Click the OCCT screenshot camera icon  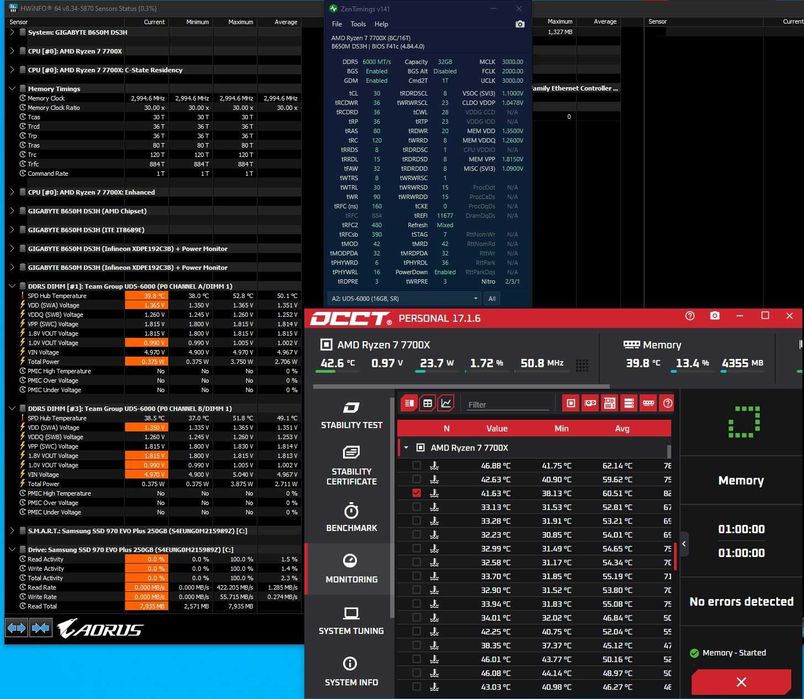715,316
